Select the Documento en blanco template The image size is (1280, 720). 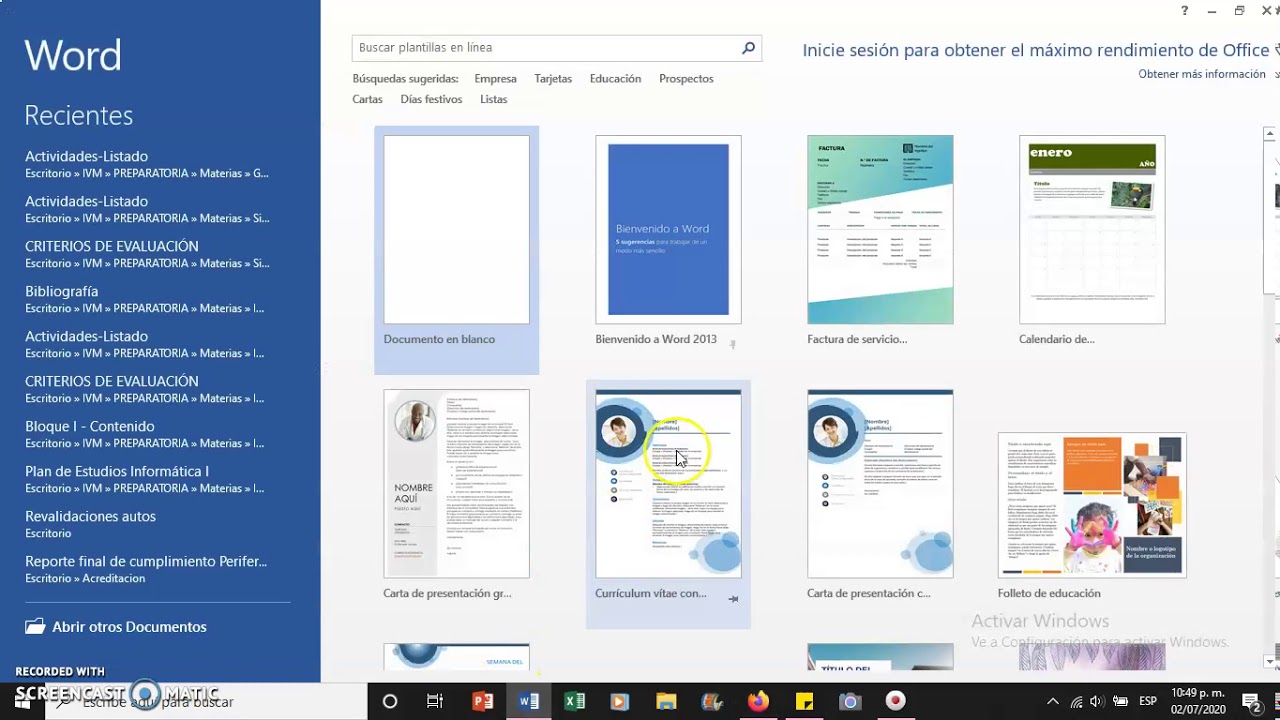click(456, 249)
